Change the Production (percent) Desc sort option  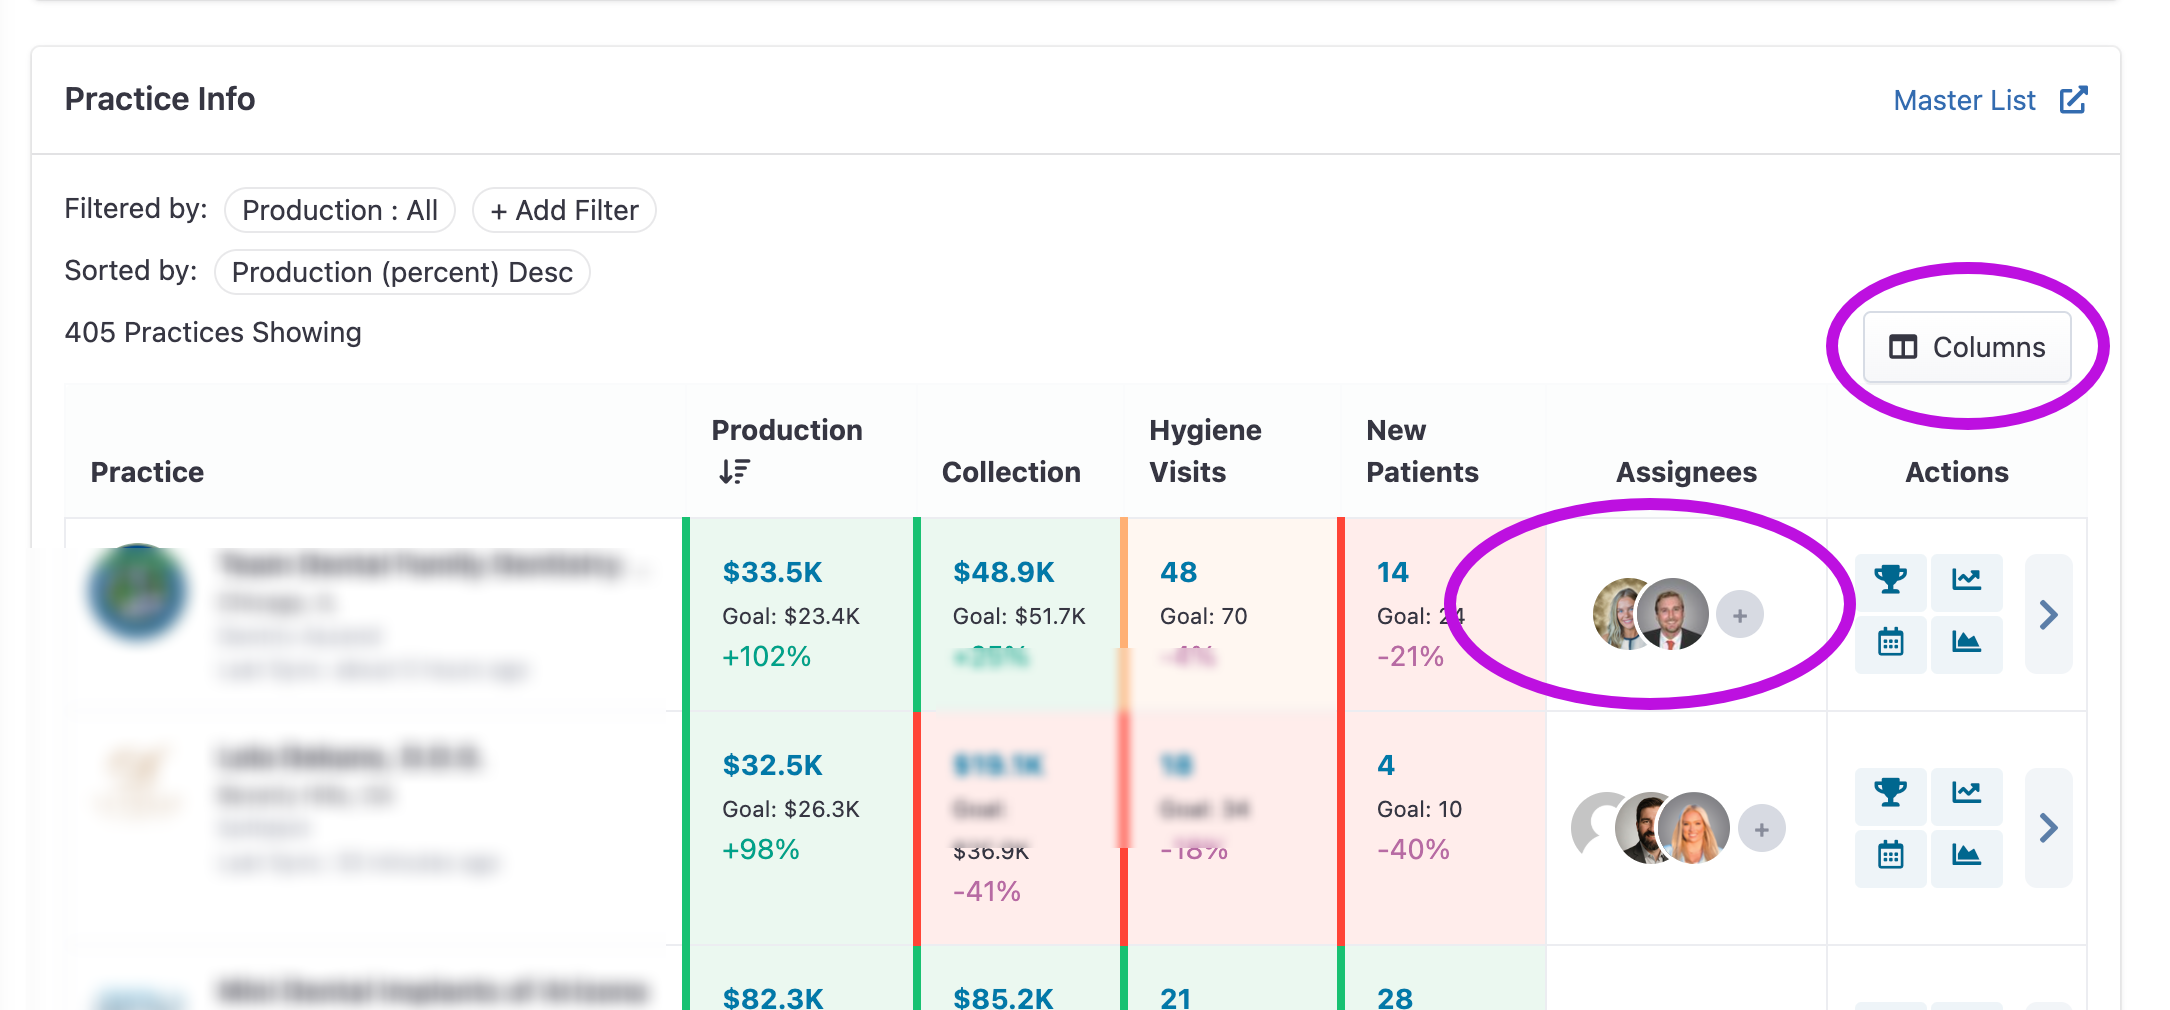402,272
